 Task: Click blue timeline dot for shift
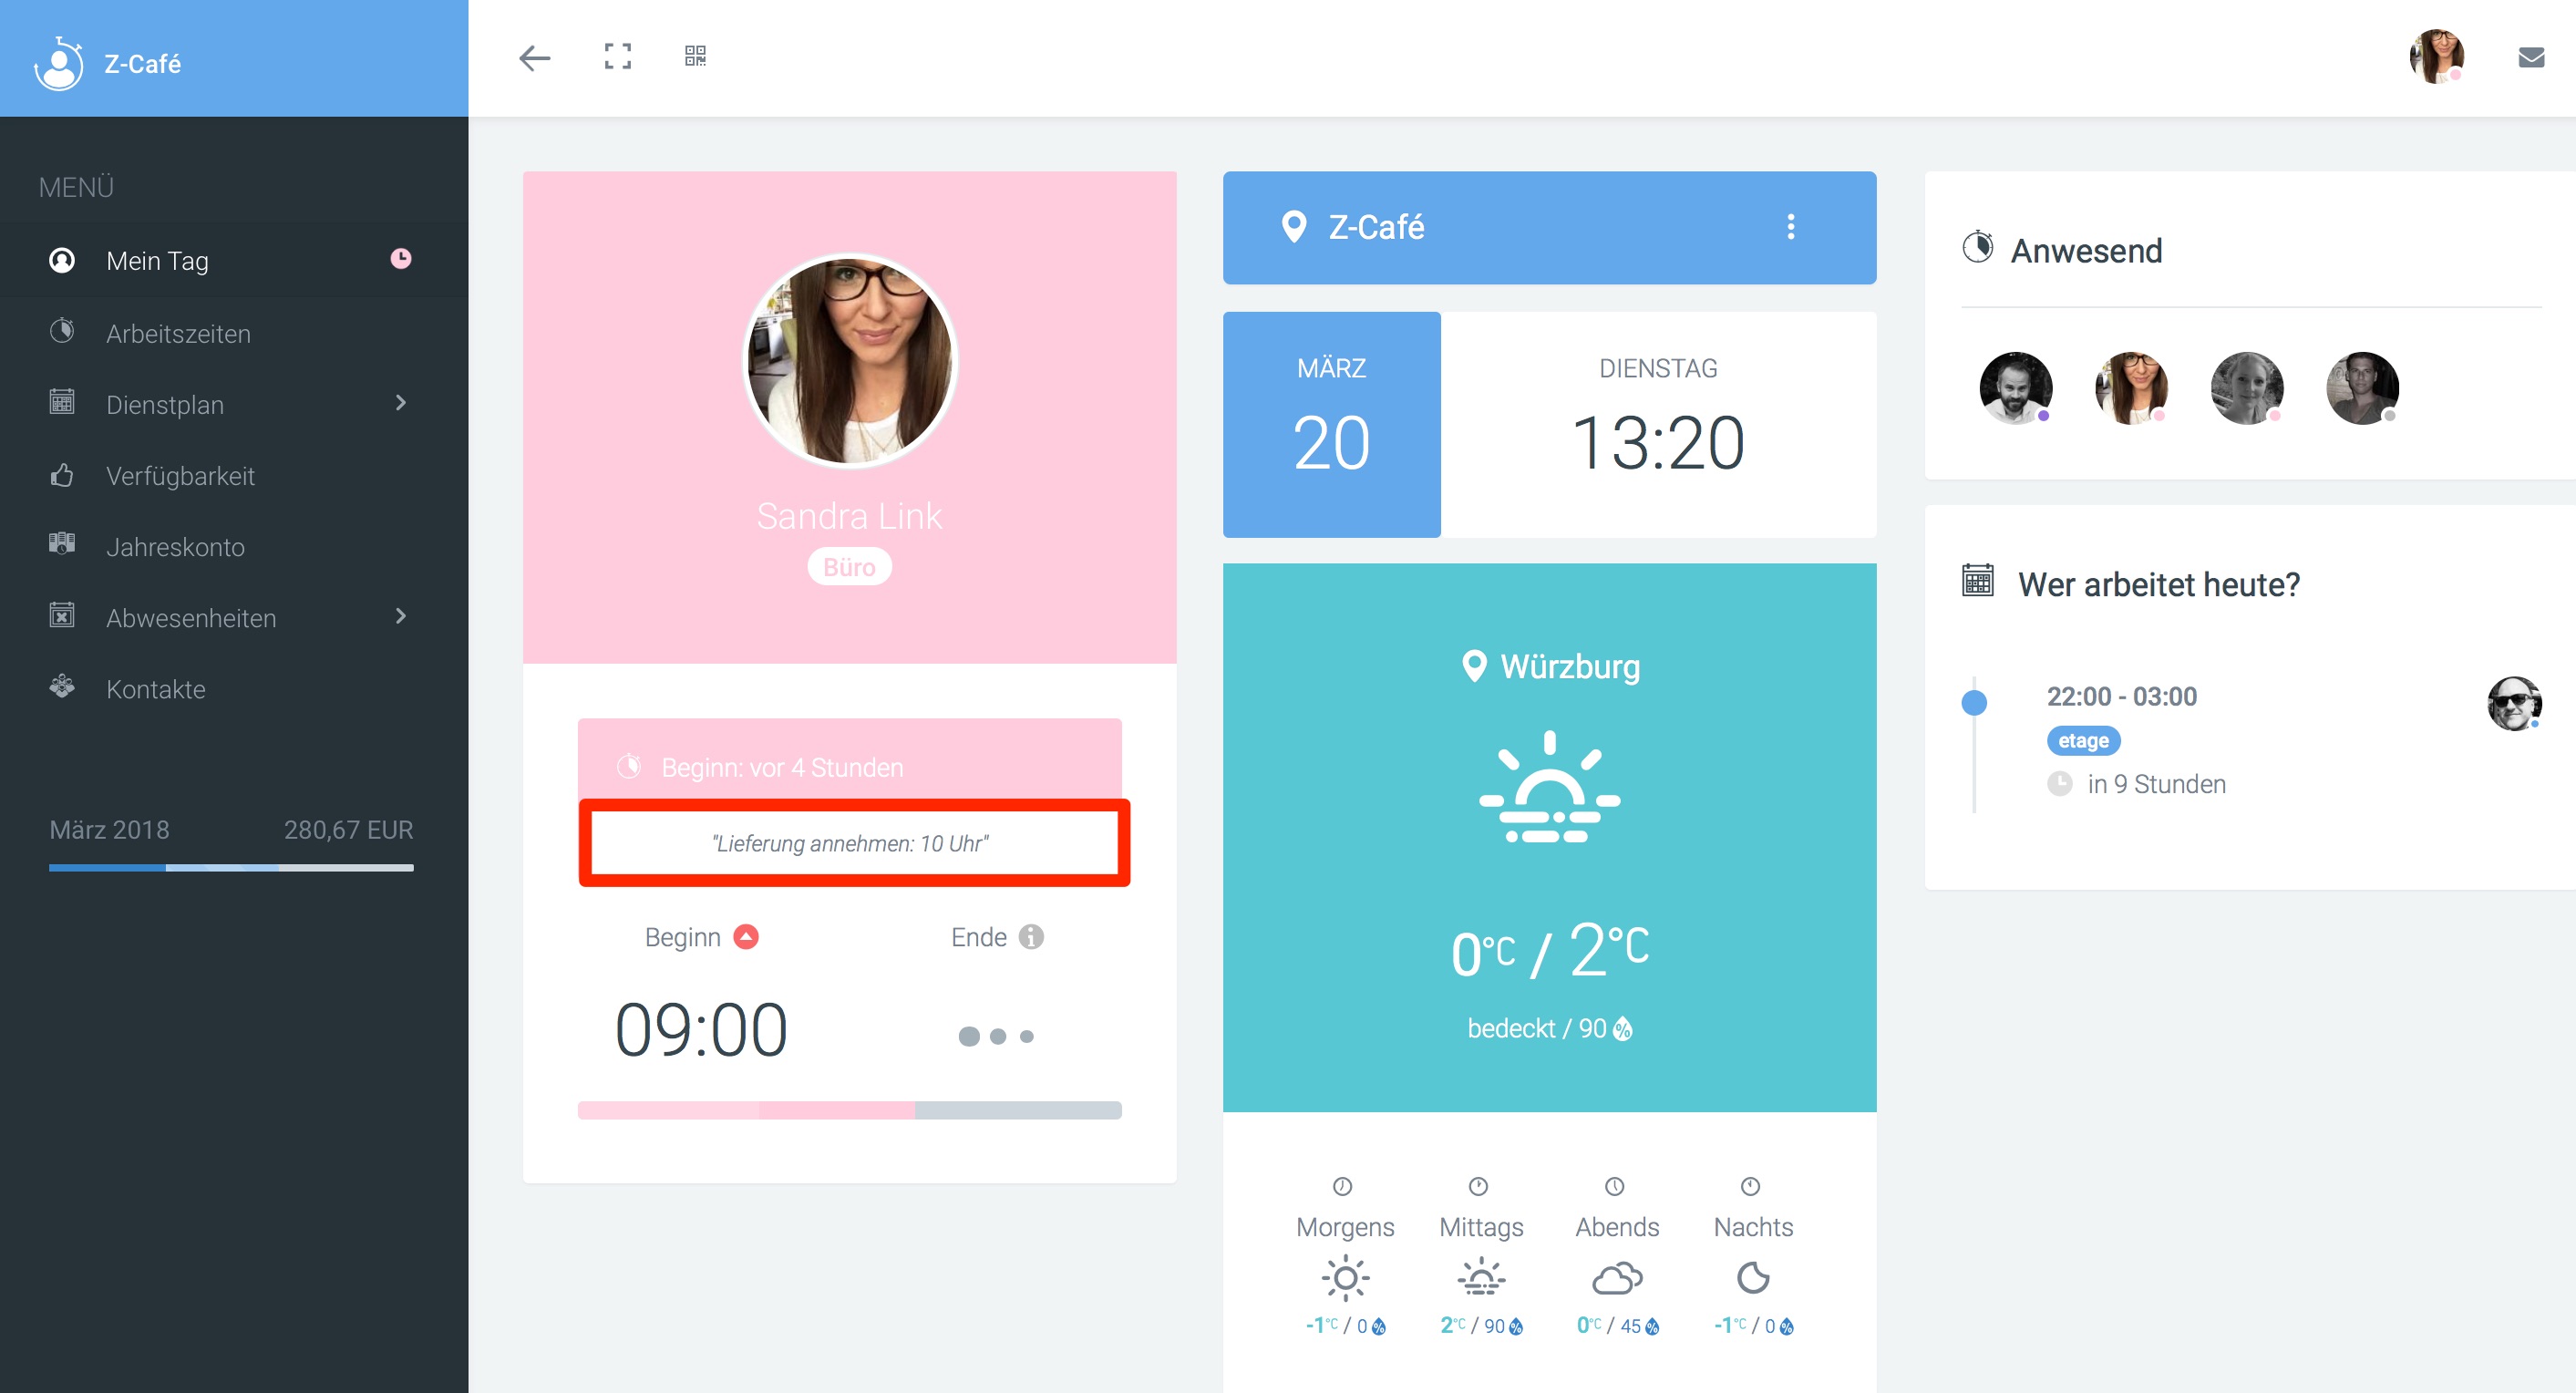pos(1974,702)
